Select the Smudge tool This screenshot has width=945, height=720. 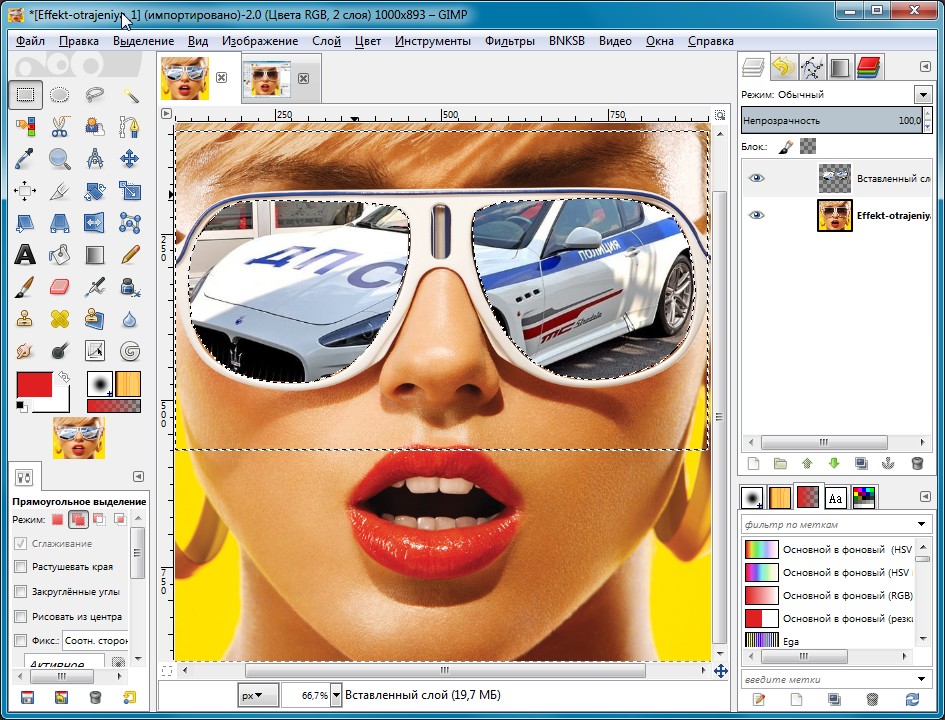pos(25,351)
